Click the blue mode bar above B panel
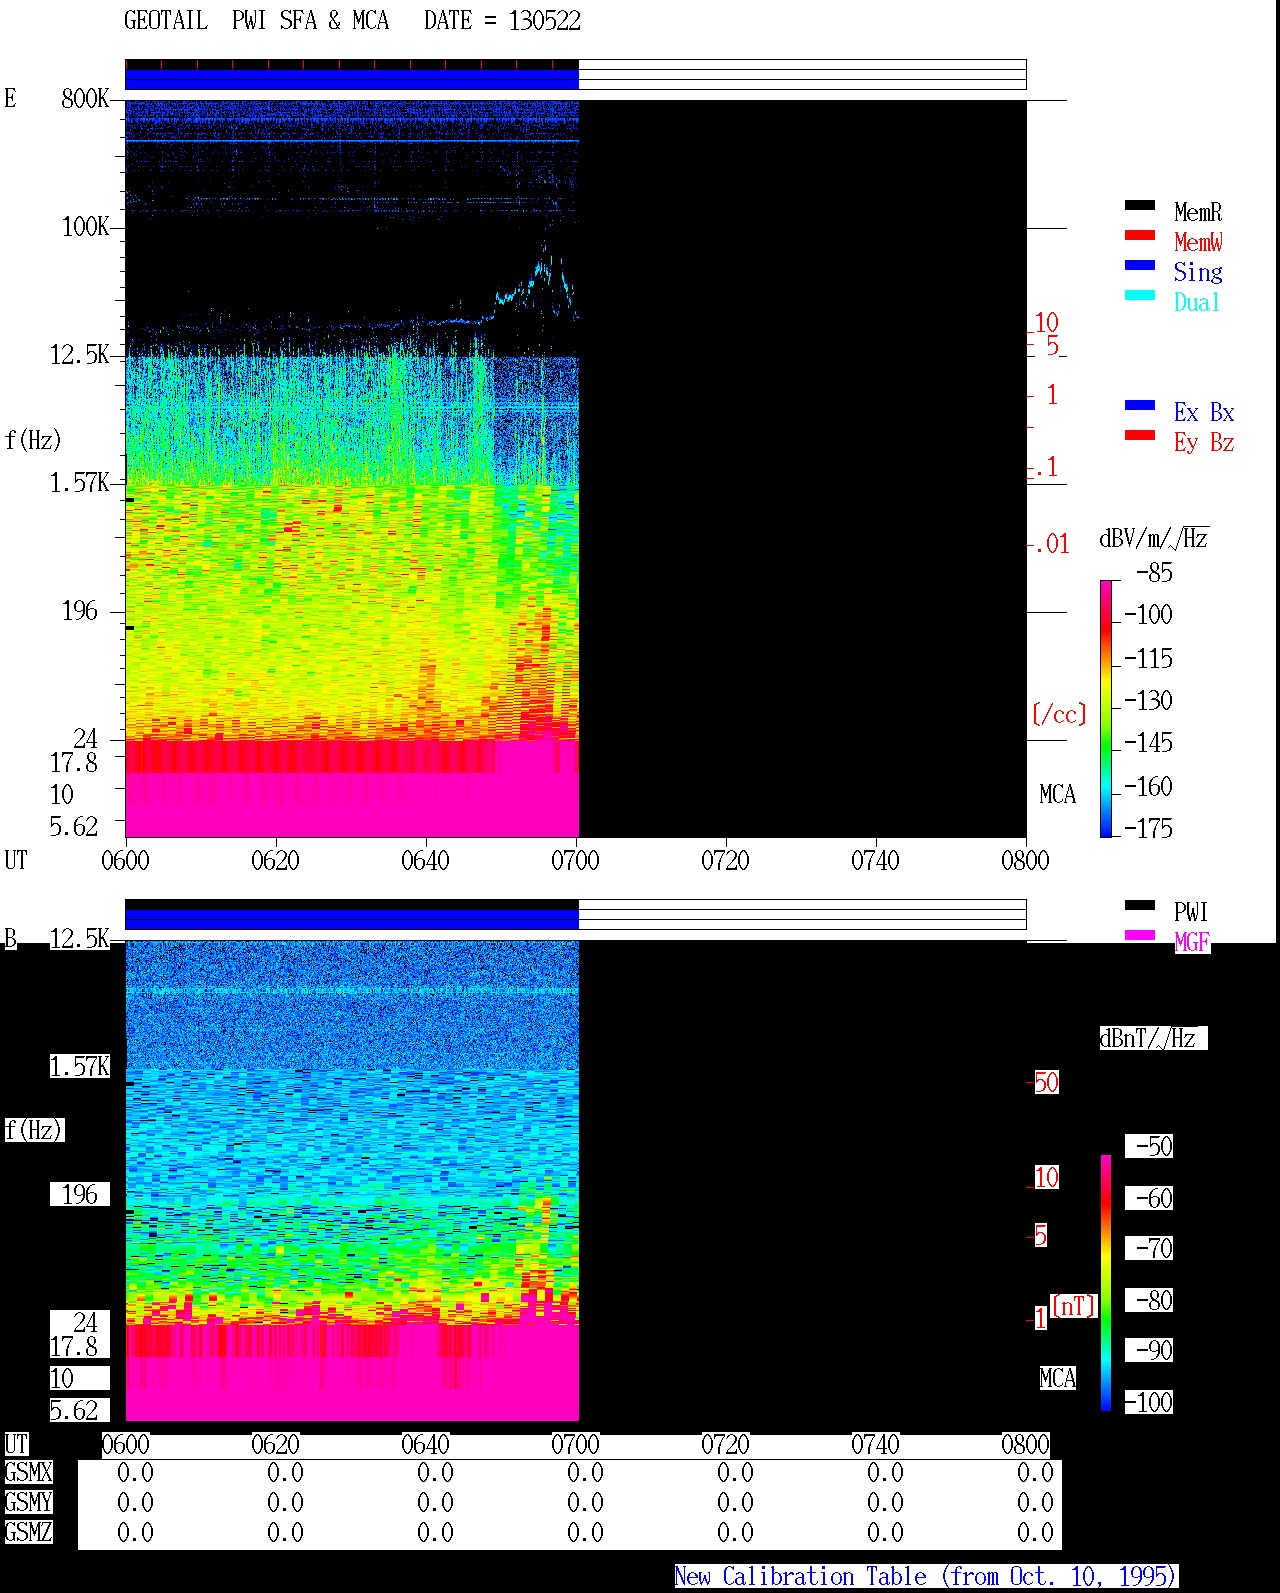Image resolution: width=1280 pixels, height=1593 pixels. [x=352, y=919]
